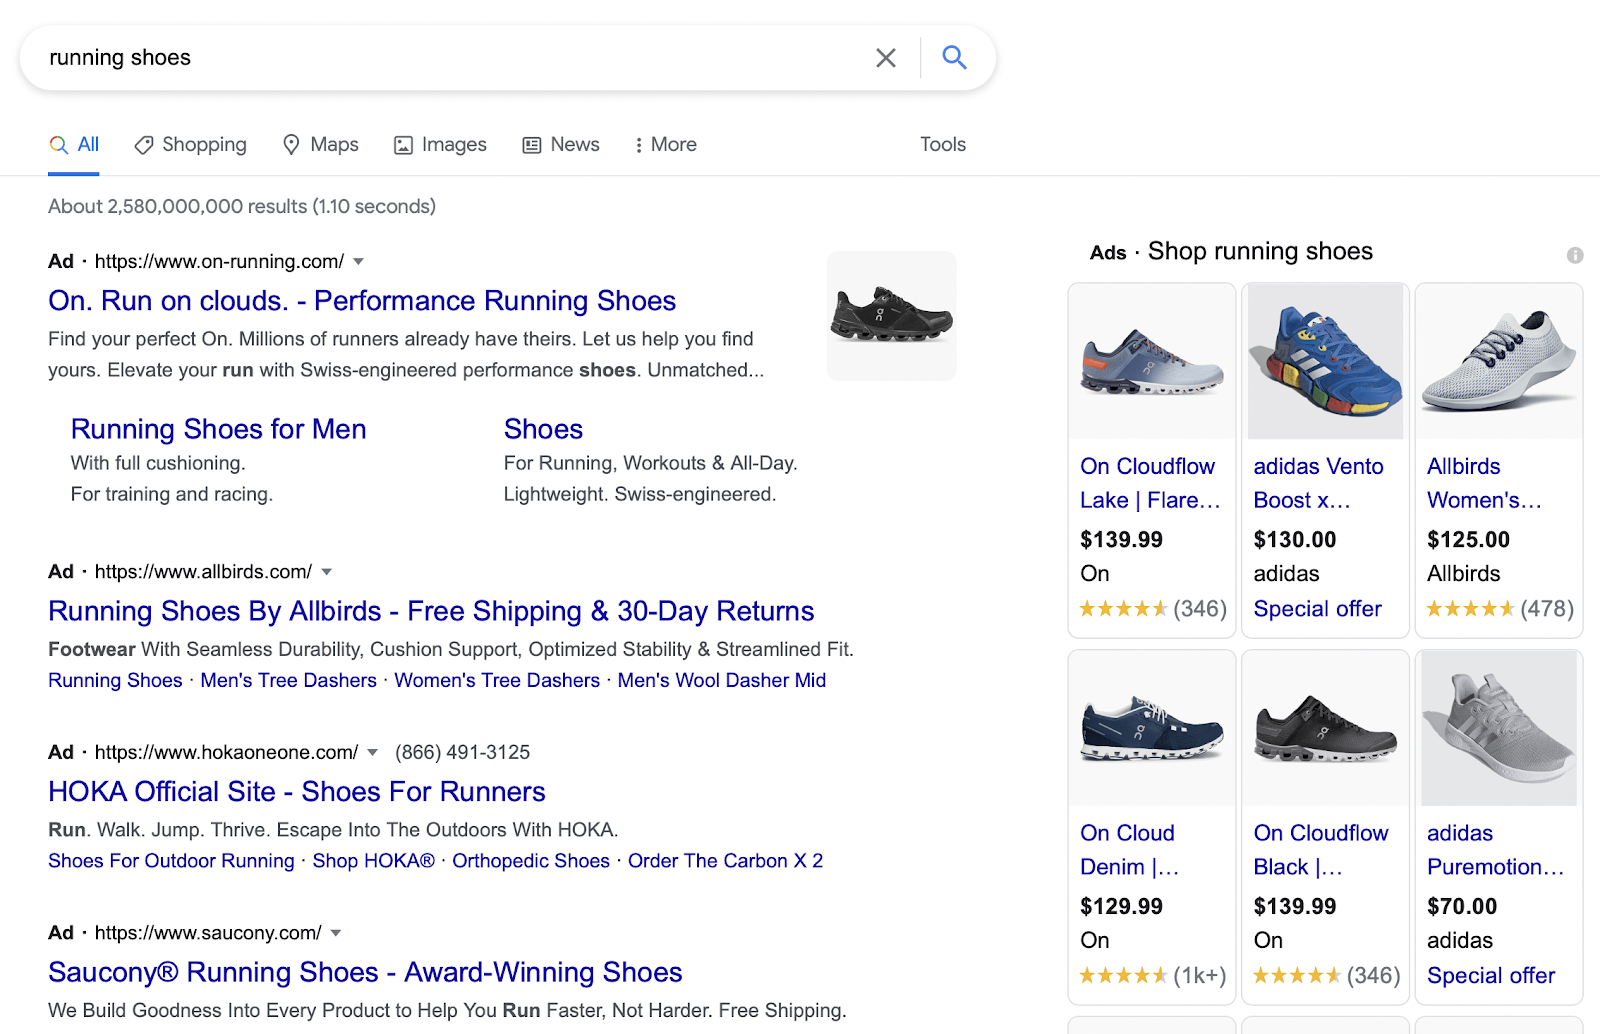Open Running Shoes By Allbirds ad headline
This screenshot has width=1600, height=1034.
(431, 611)
